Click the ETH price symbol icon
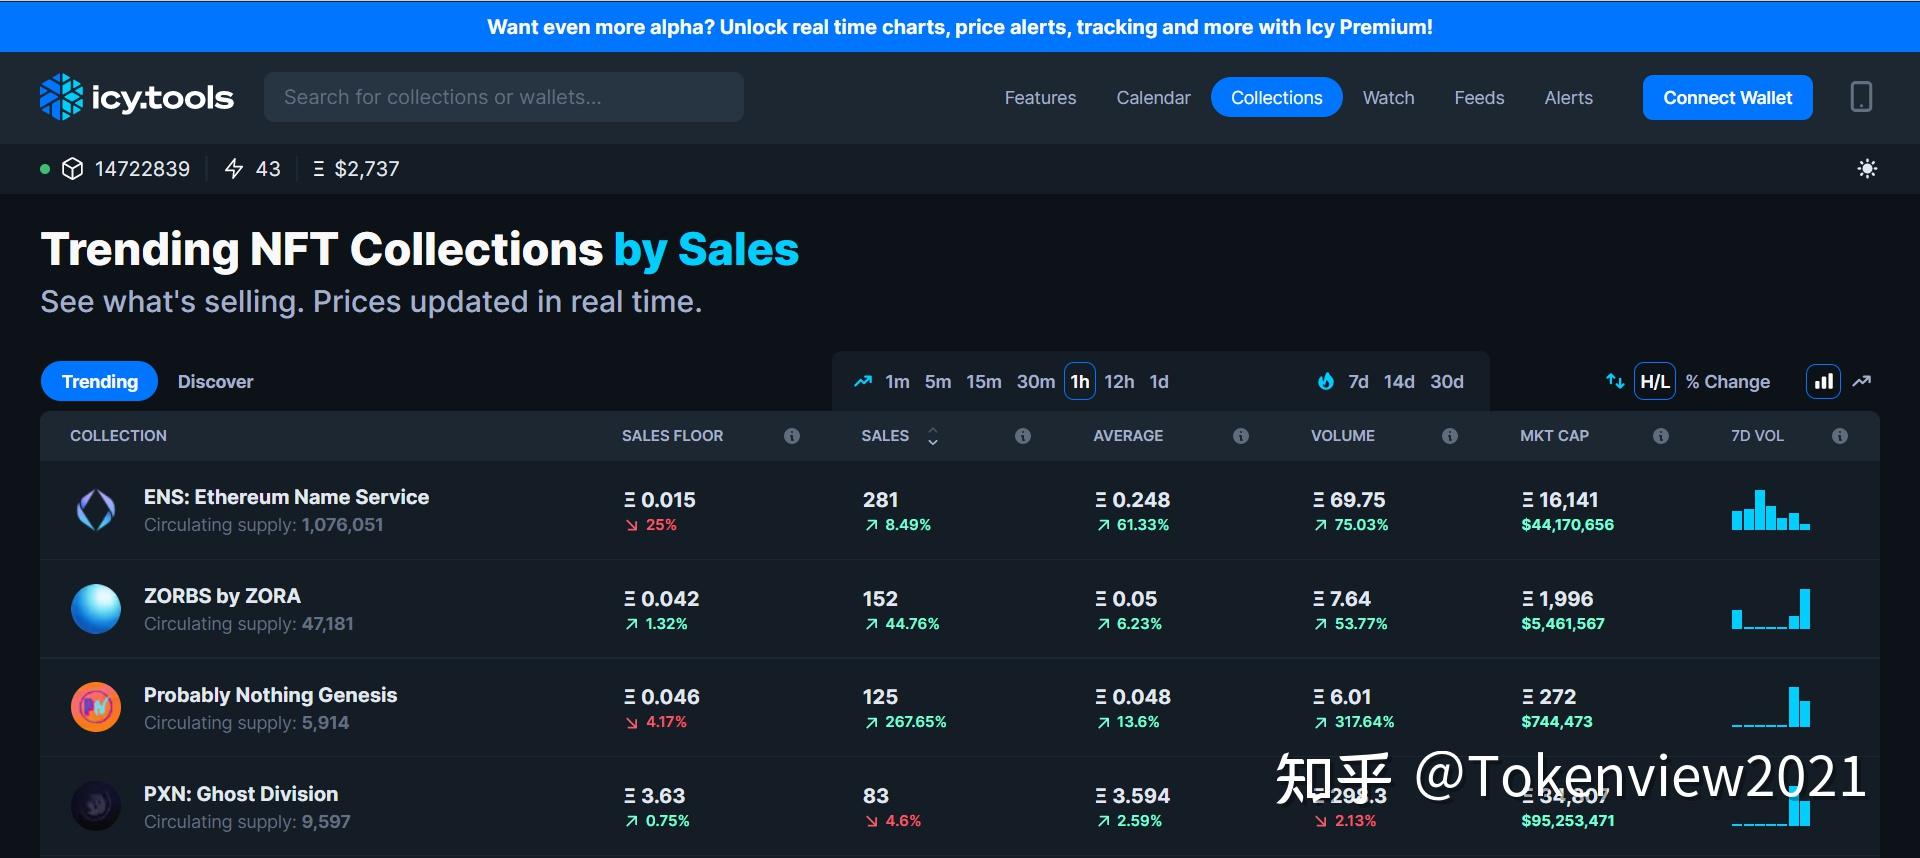1920x858 pixels. [x=318, y=169]
